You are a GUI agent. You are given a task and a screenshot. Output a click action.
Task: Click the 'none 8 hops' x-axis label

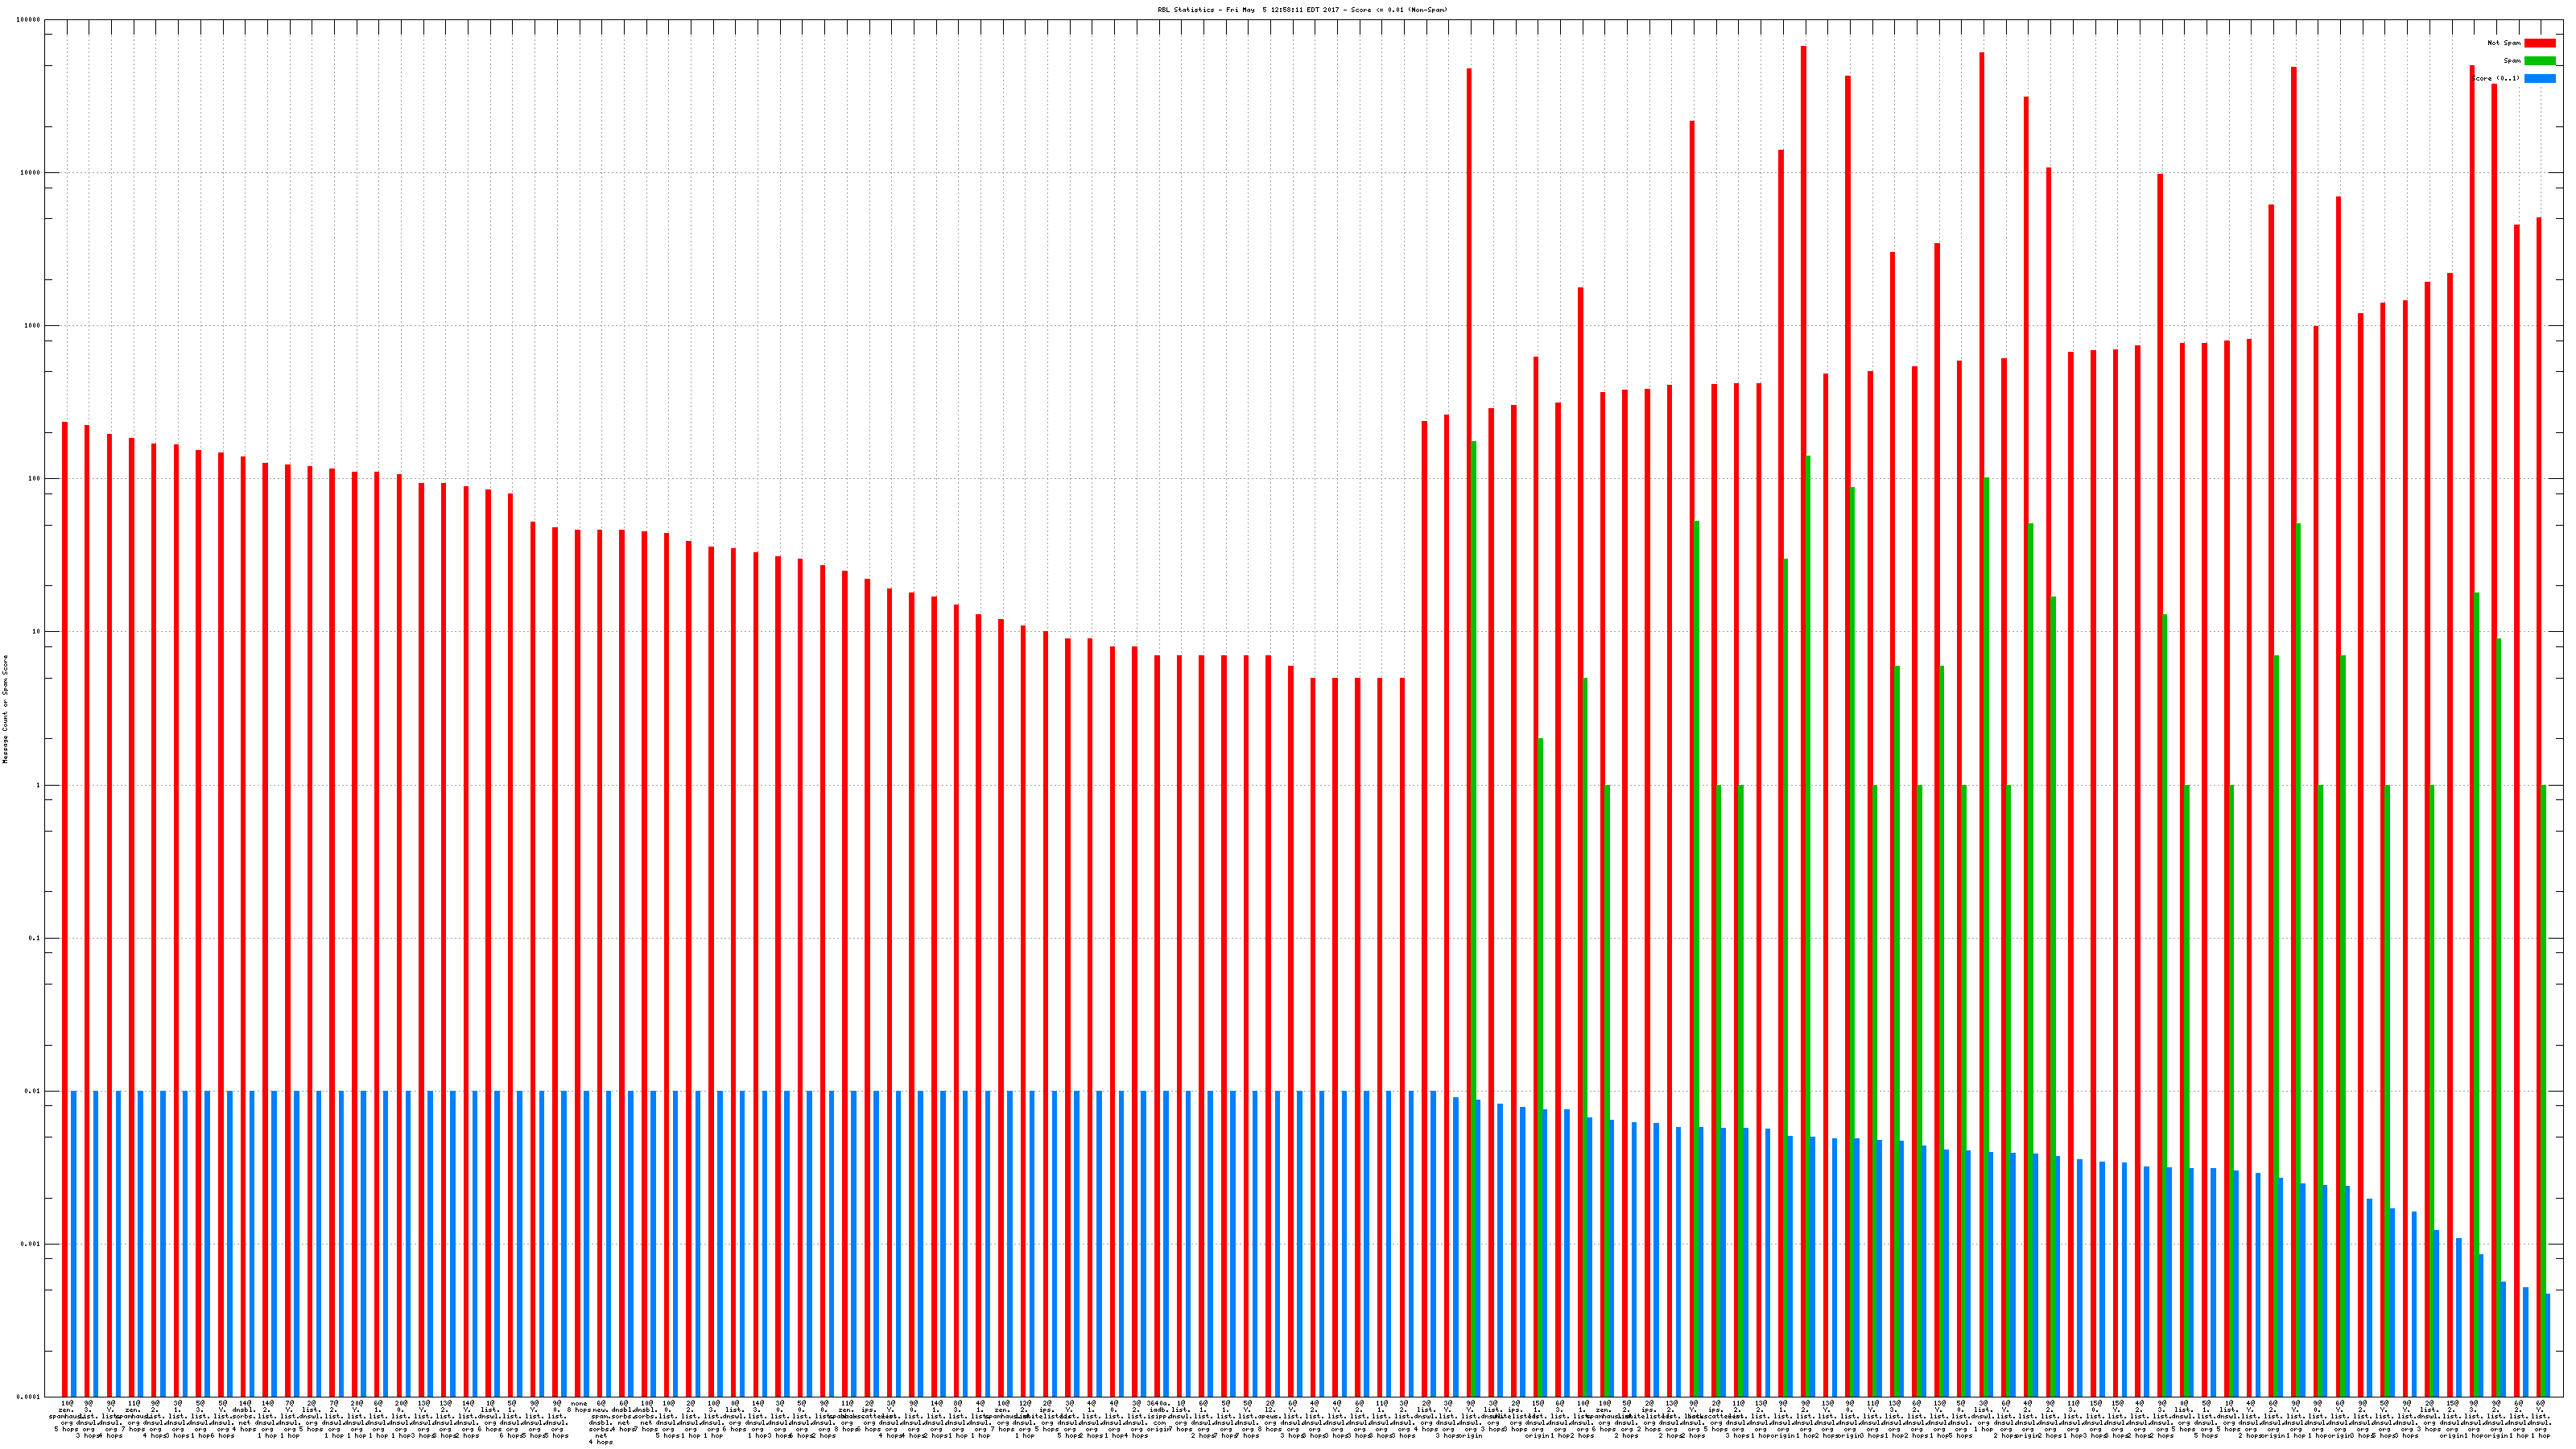pyautogui.click(x=579, y=1407)
